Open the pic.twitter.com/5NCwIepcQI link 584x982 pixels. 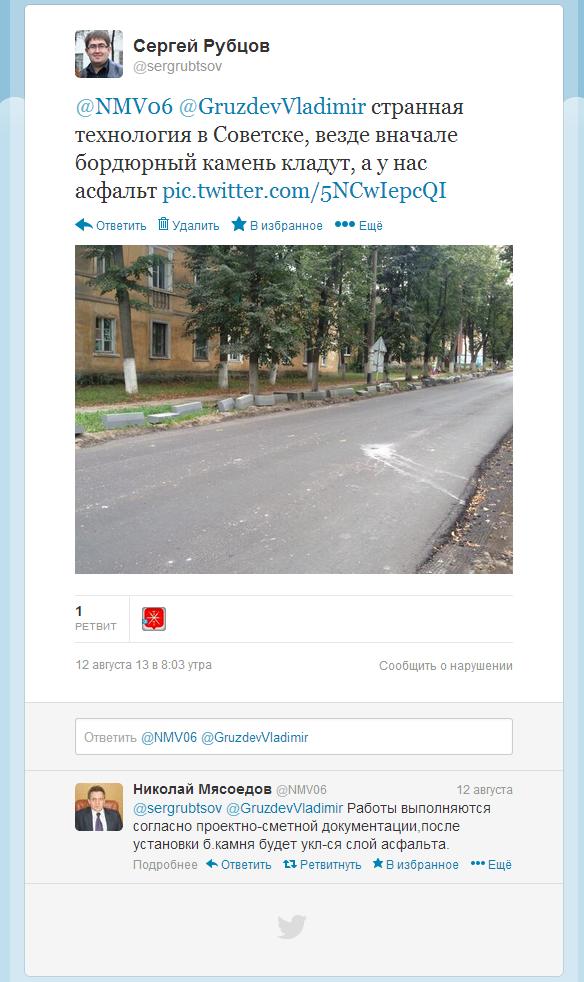(304, 191)
